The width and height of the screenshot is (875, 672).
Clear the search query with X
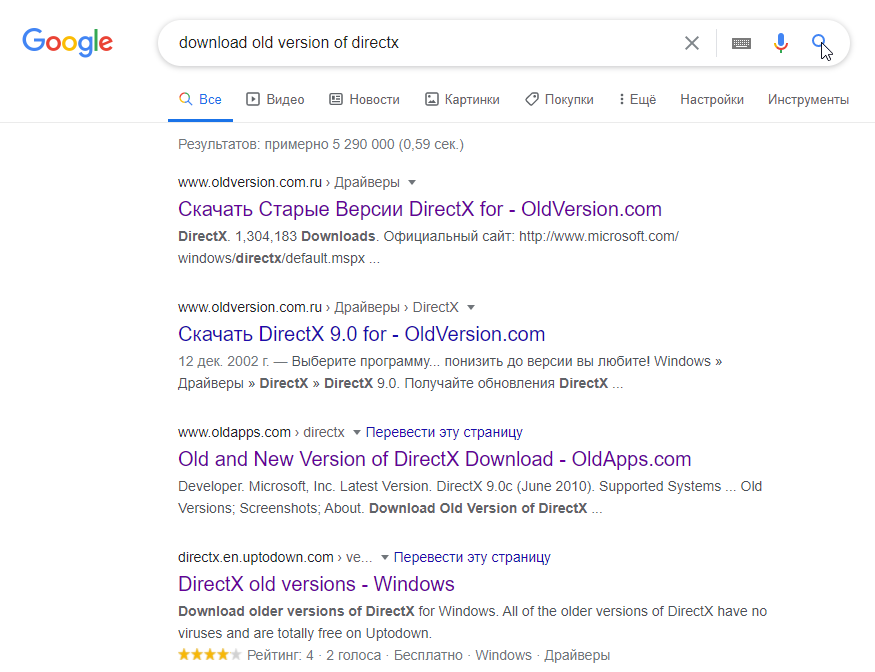[692, 43]
